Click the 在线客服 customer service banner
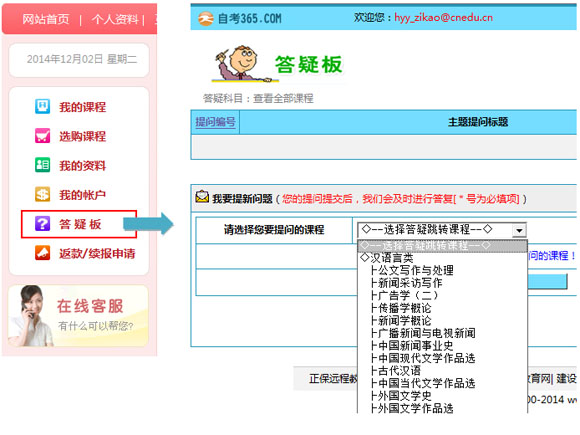The image size is (580, 435). [78, 316]
